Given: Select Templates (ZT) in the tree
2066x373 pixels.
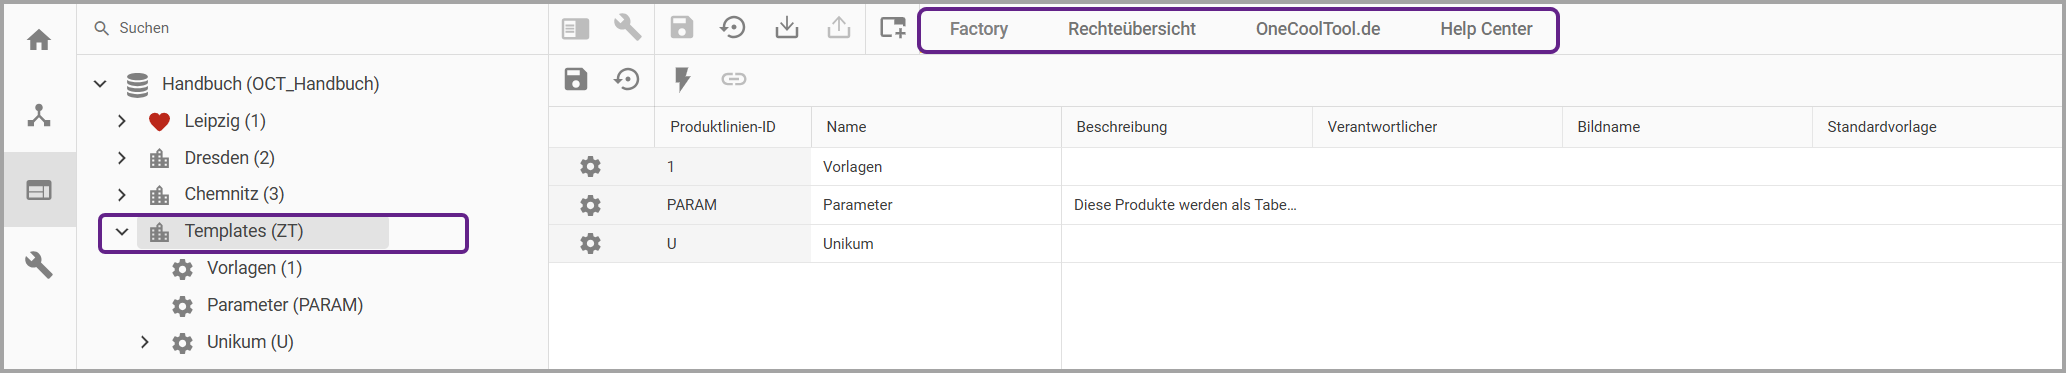Looking at the screenshot, I should click(x=244, y=231).
